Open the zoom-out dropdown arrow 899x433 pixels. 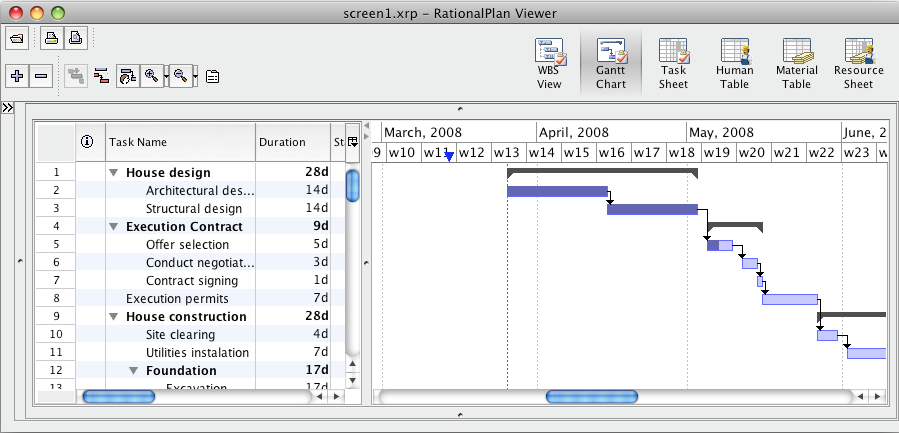[x=196, y=76]
